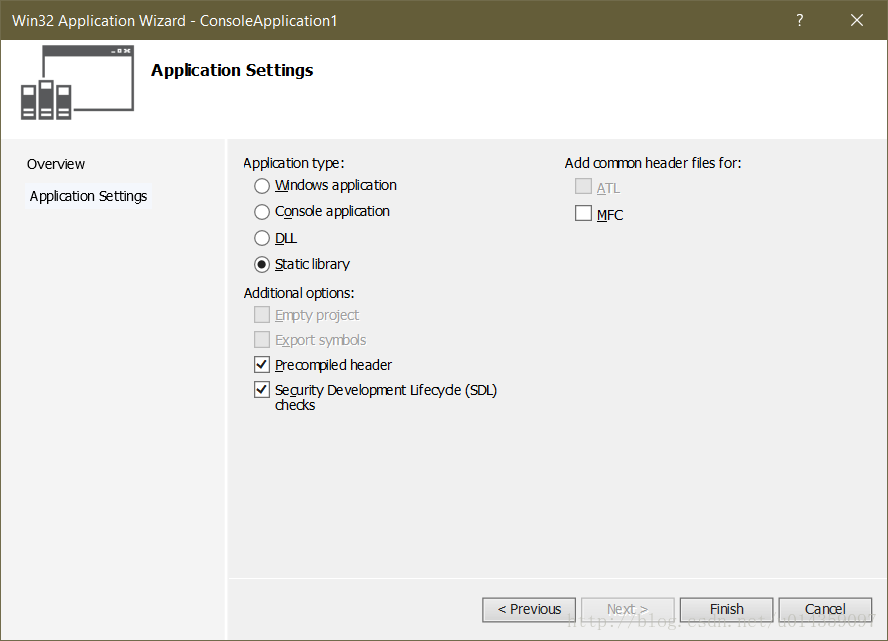Select the Windows application radio button
The width and height of the screenshot is (888, 641).
click(x=262, y=186)
